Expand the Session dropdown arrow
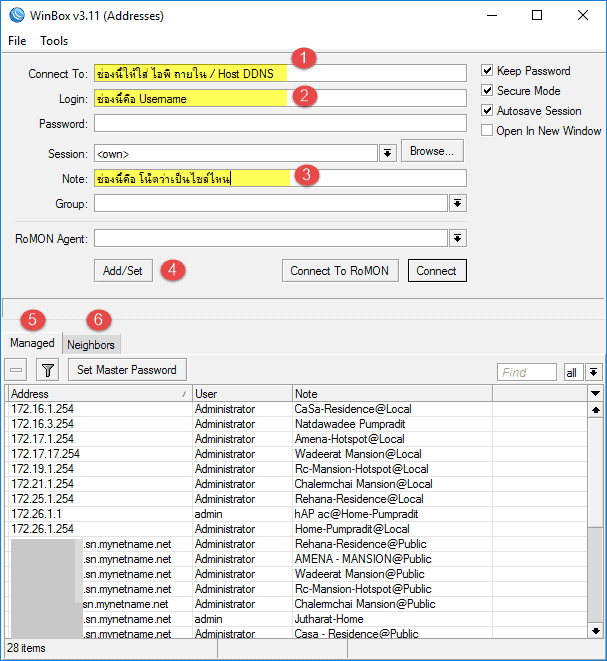This screenshot has width=607, height=661. [x=387, y=153]
